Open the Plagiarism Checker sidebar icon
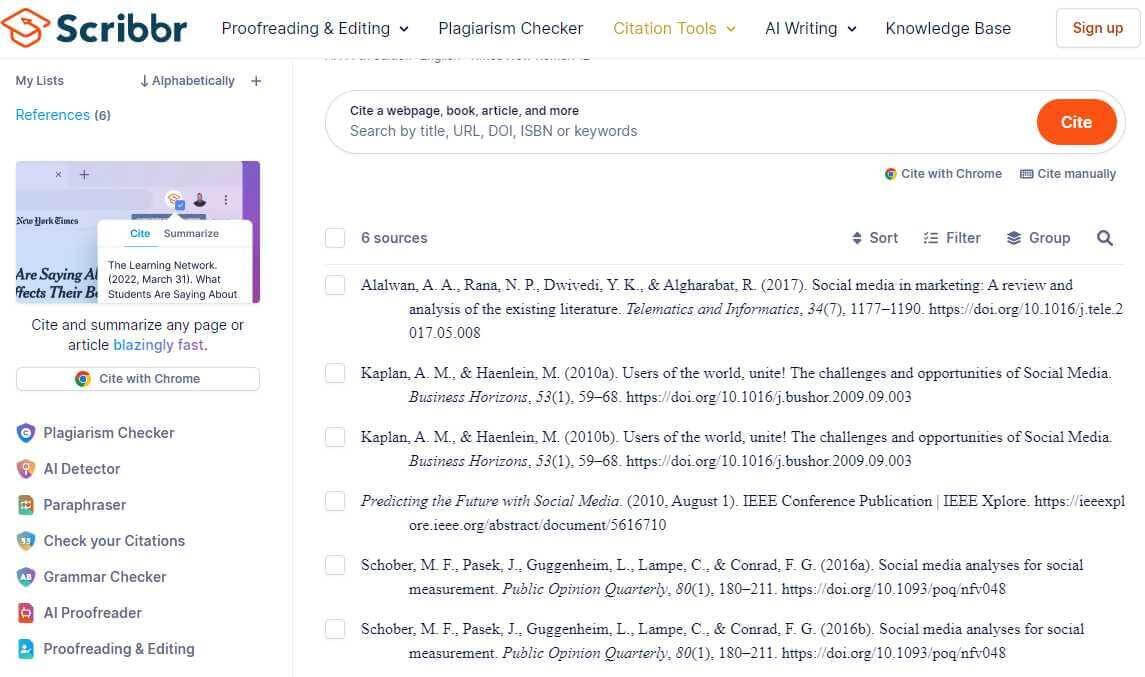This screenshot has width=1145, height=677. [26, 433]
